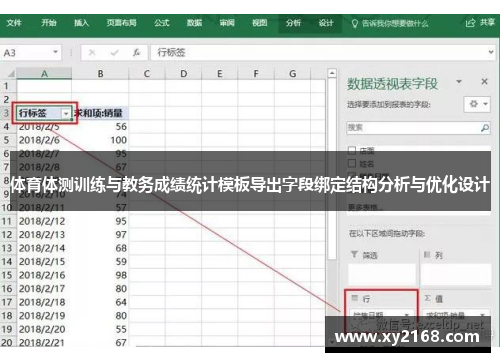The width and height of the screenshot is (500, 362).
Task: Open the 插入 ribbon tab
Action: [81, 23]
